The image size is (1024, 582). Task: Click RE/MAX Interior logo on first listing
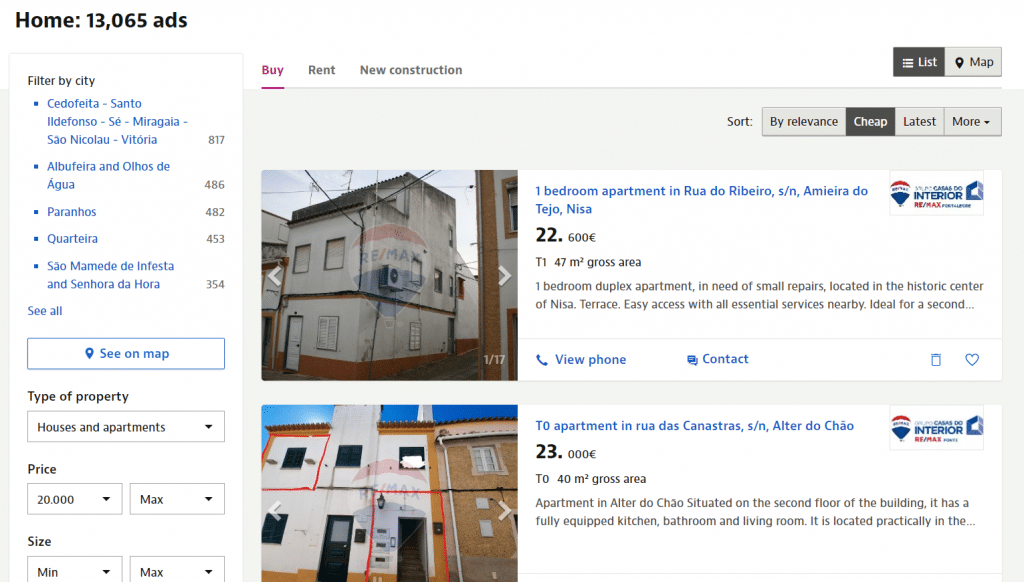click(x=936, y=194)
